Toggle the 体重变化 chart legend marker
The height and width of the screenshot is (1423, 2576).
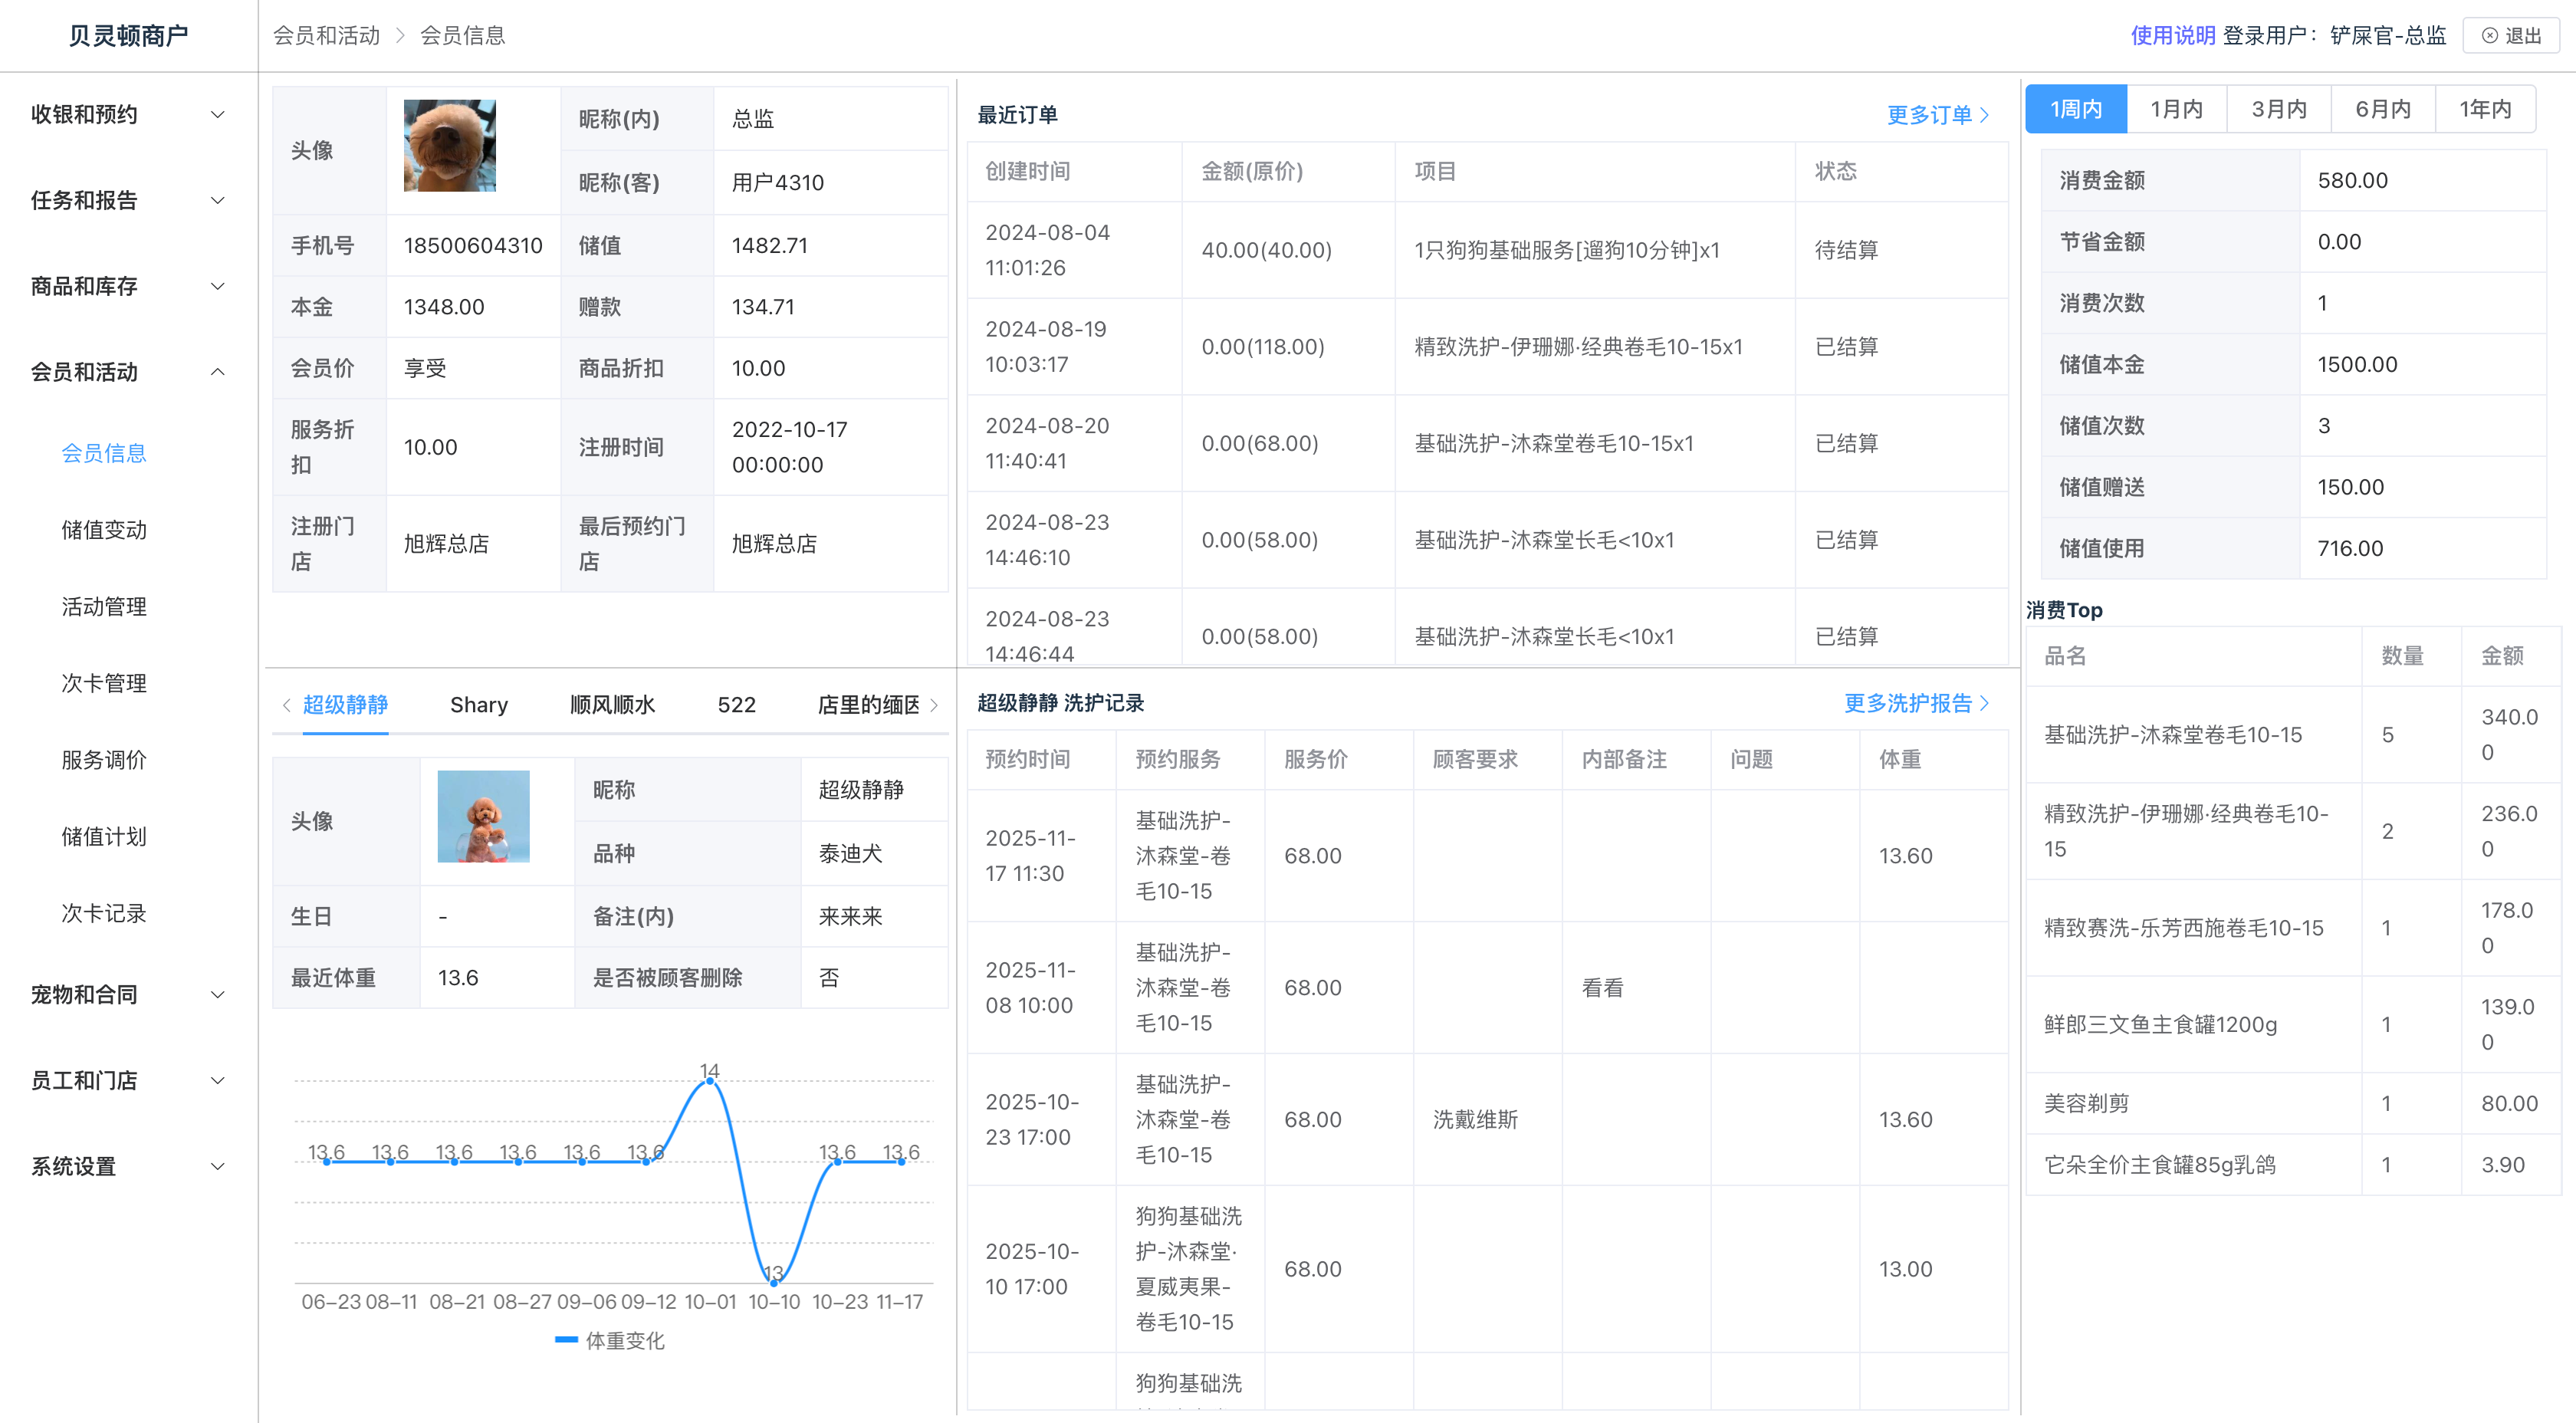[x=566, y=1340]
